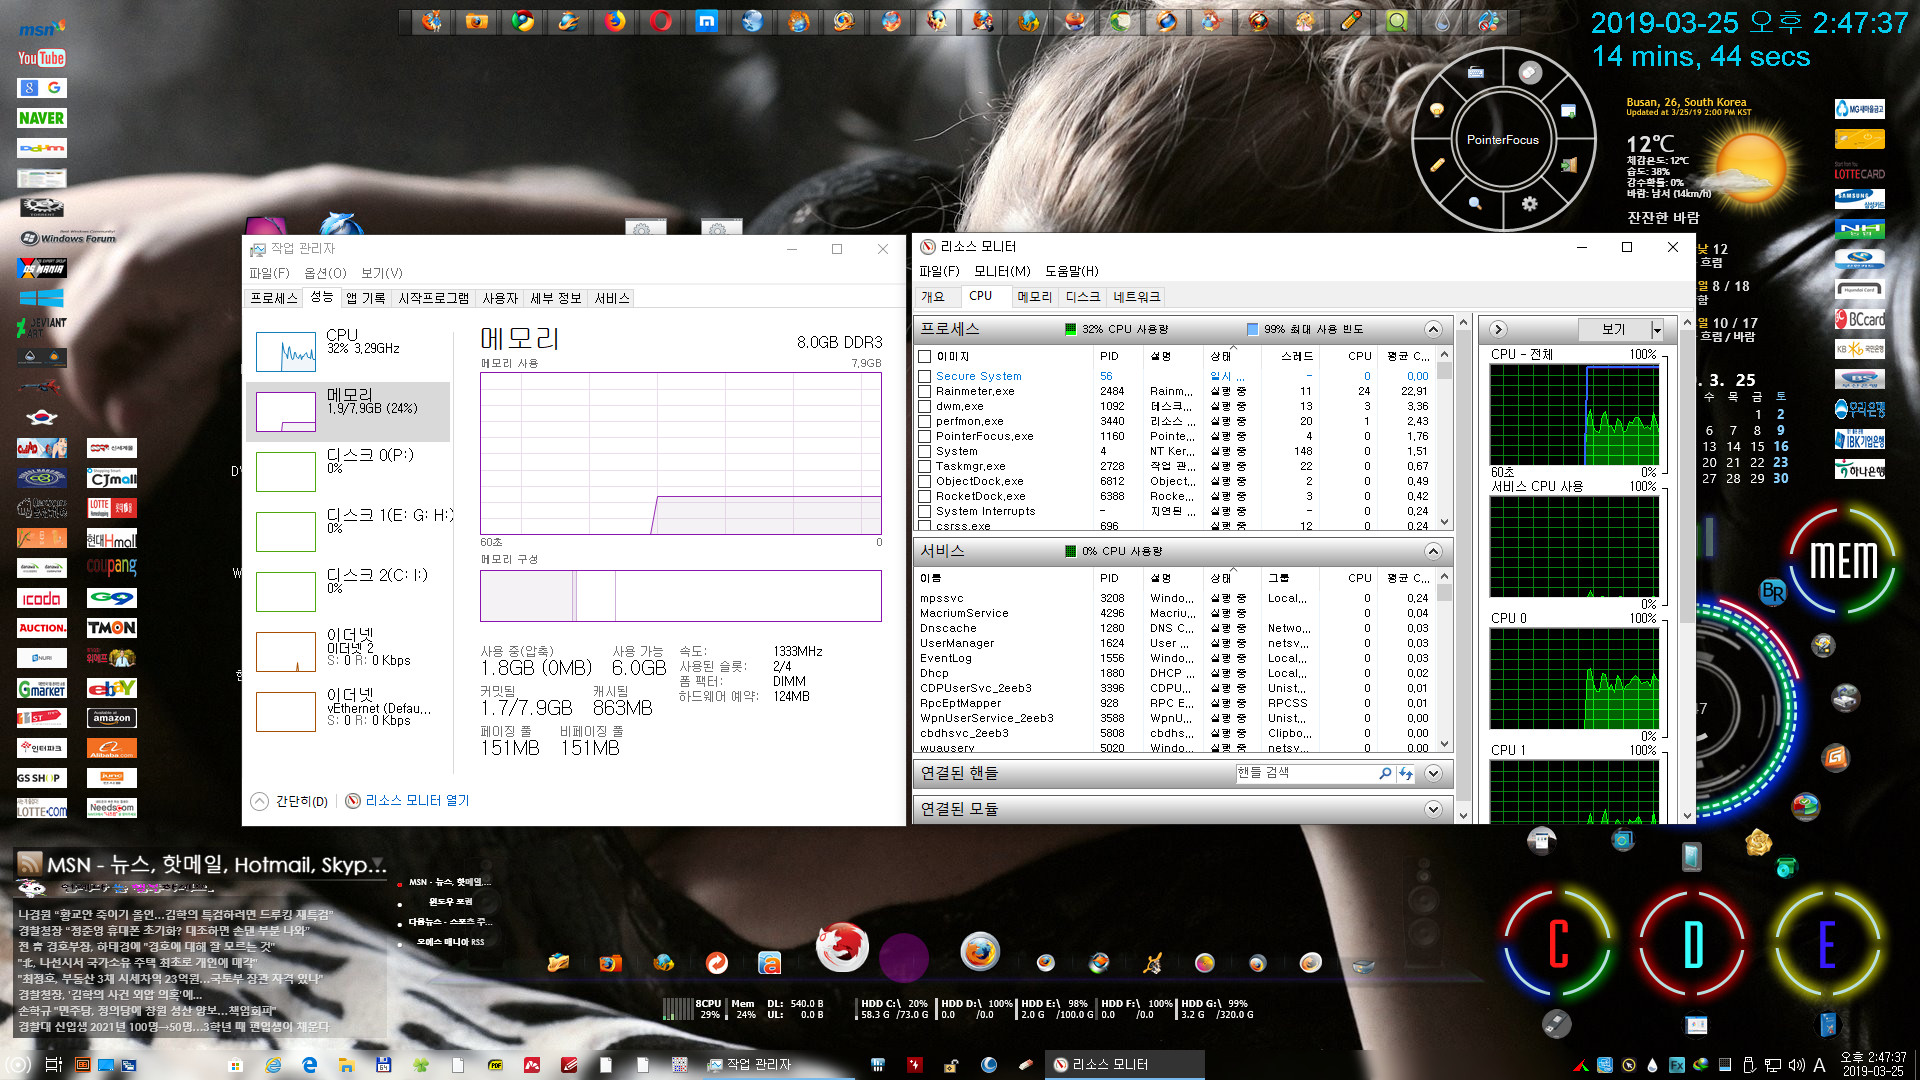
Task: Click the process list vertical scrollbar thumb
Action: point(1444,371)
